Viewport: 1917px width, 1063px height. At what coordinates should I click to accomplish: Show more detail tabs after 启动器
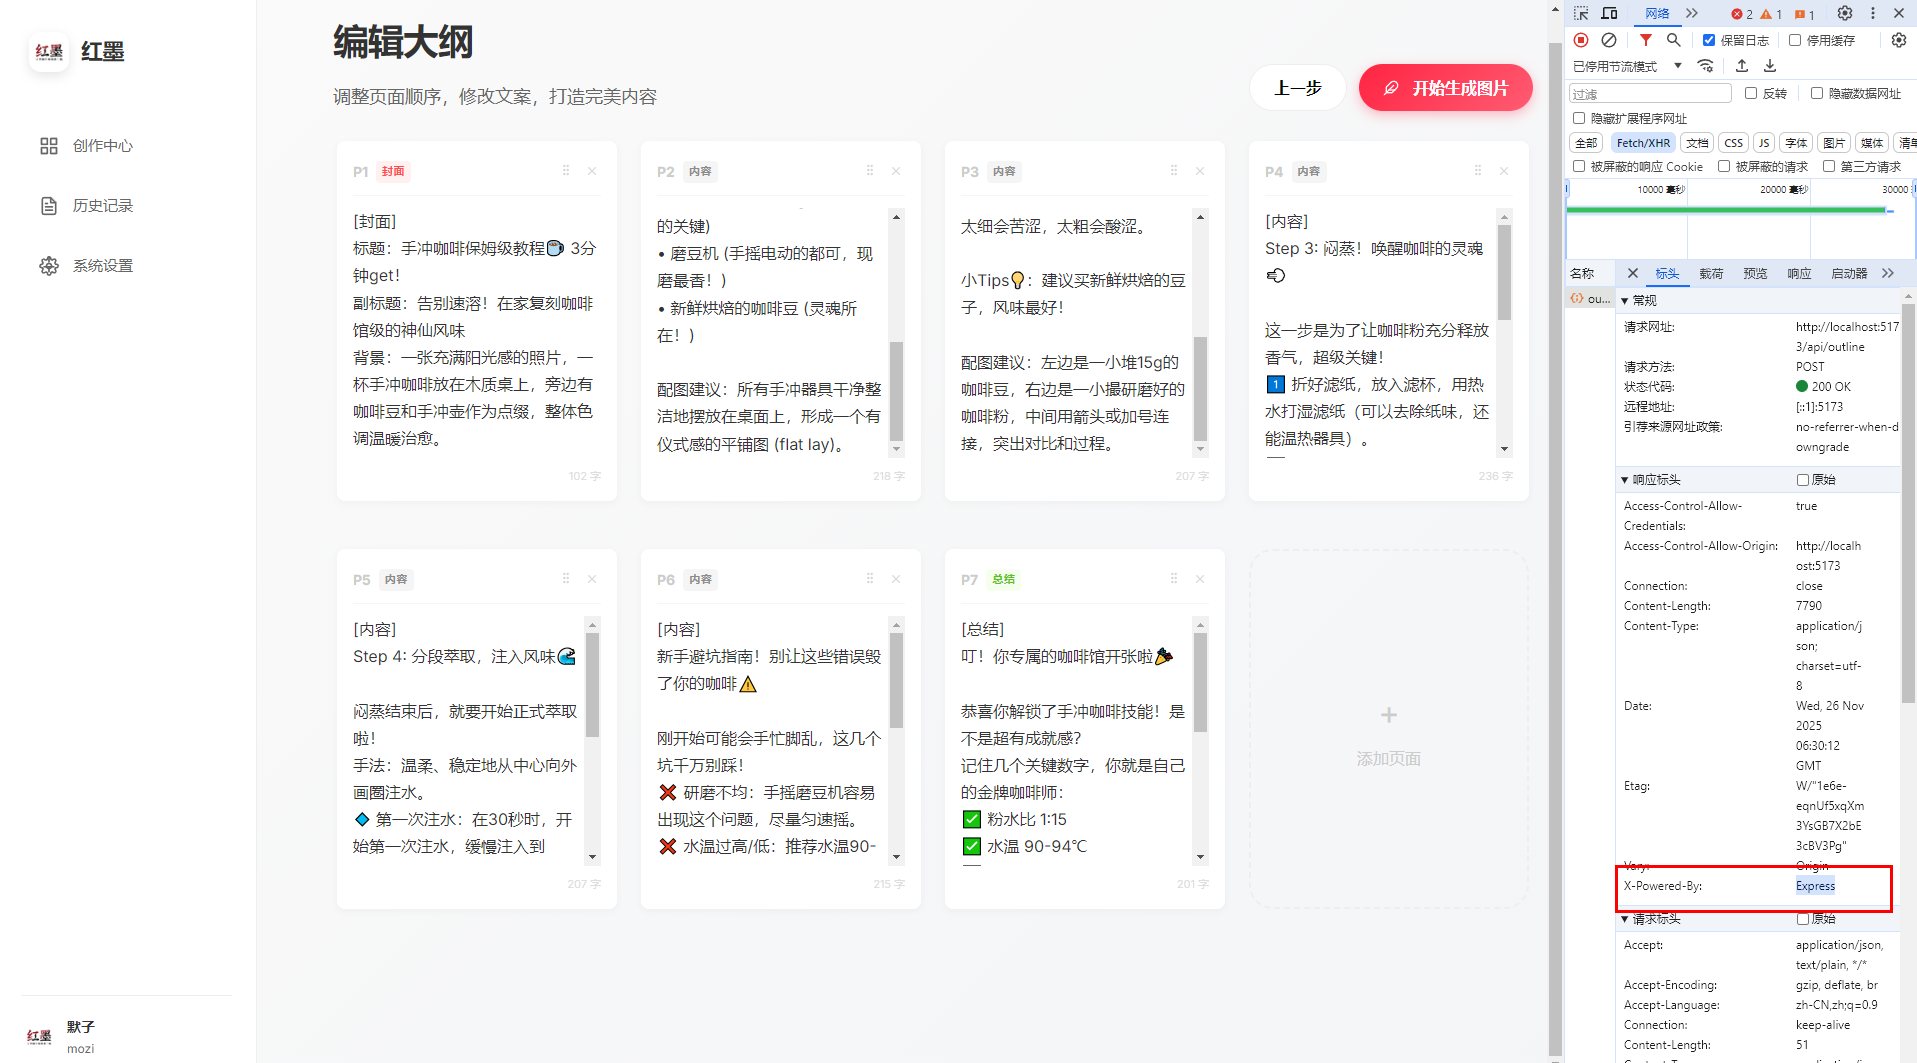tap(1888, 273)
